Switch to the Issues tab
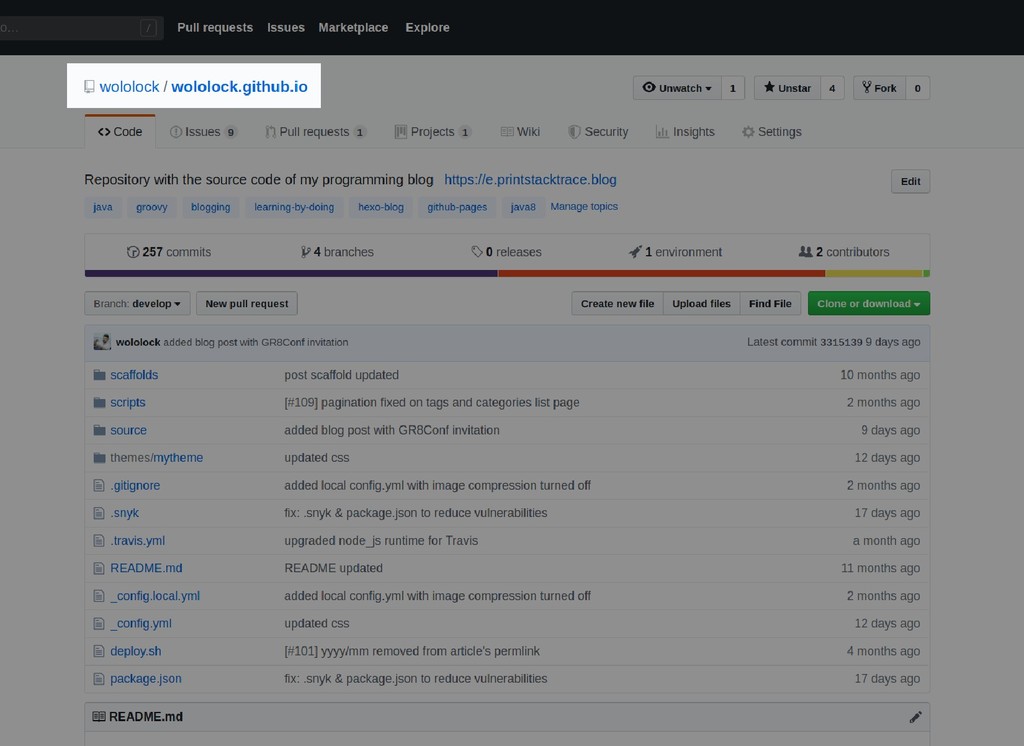 tap(203, 132)
